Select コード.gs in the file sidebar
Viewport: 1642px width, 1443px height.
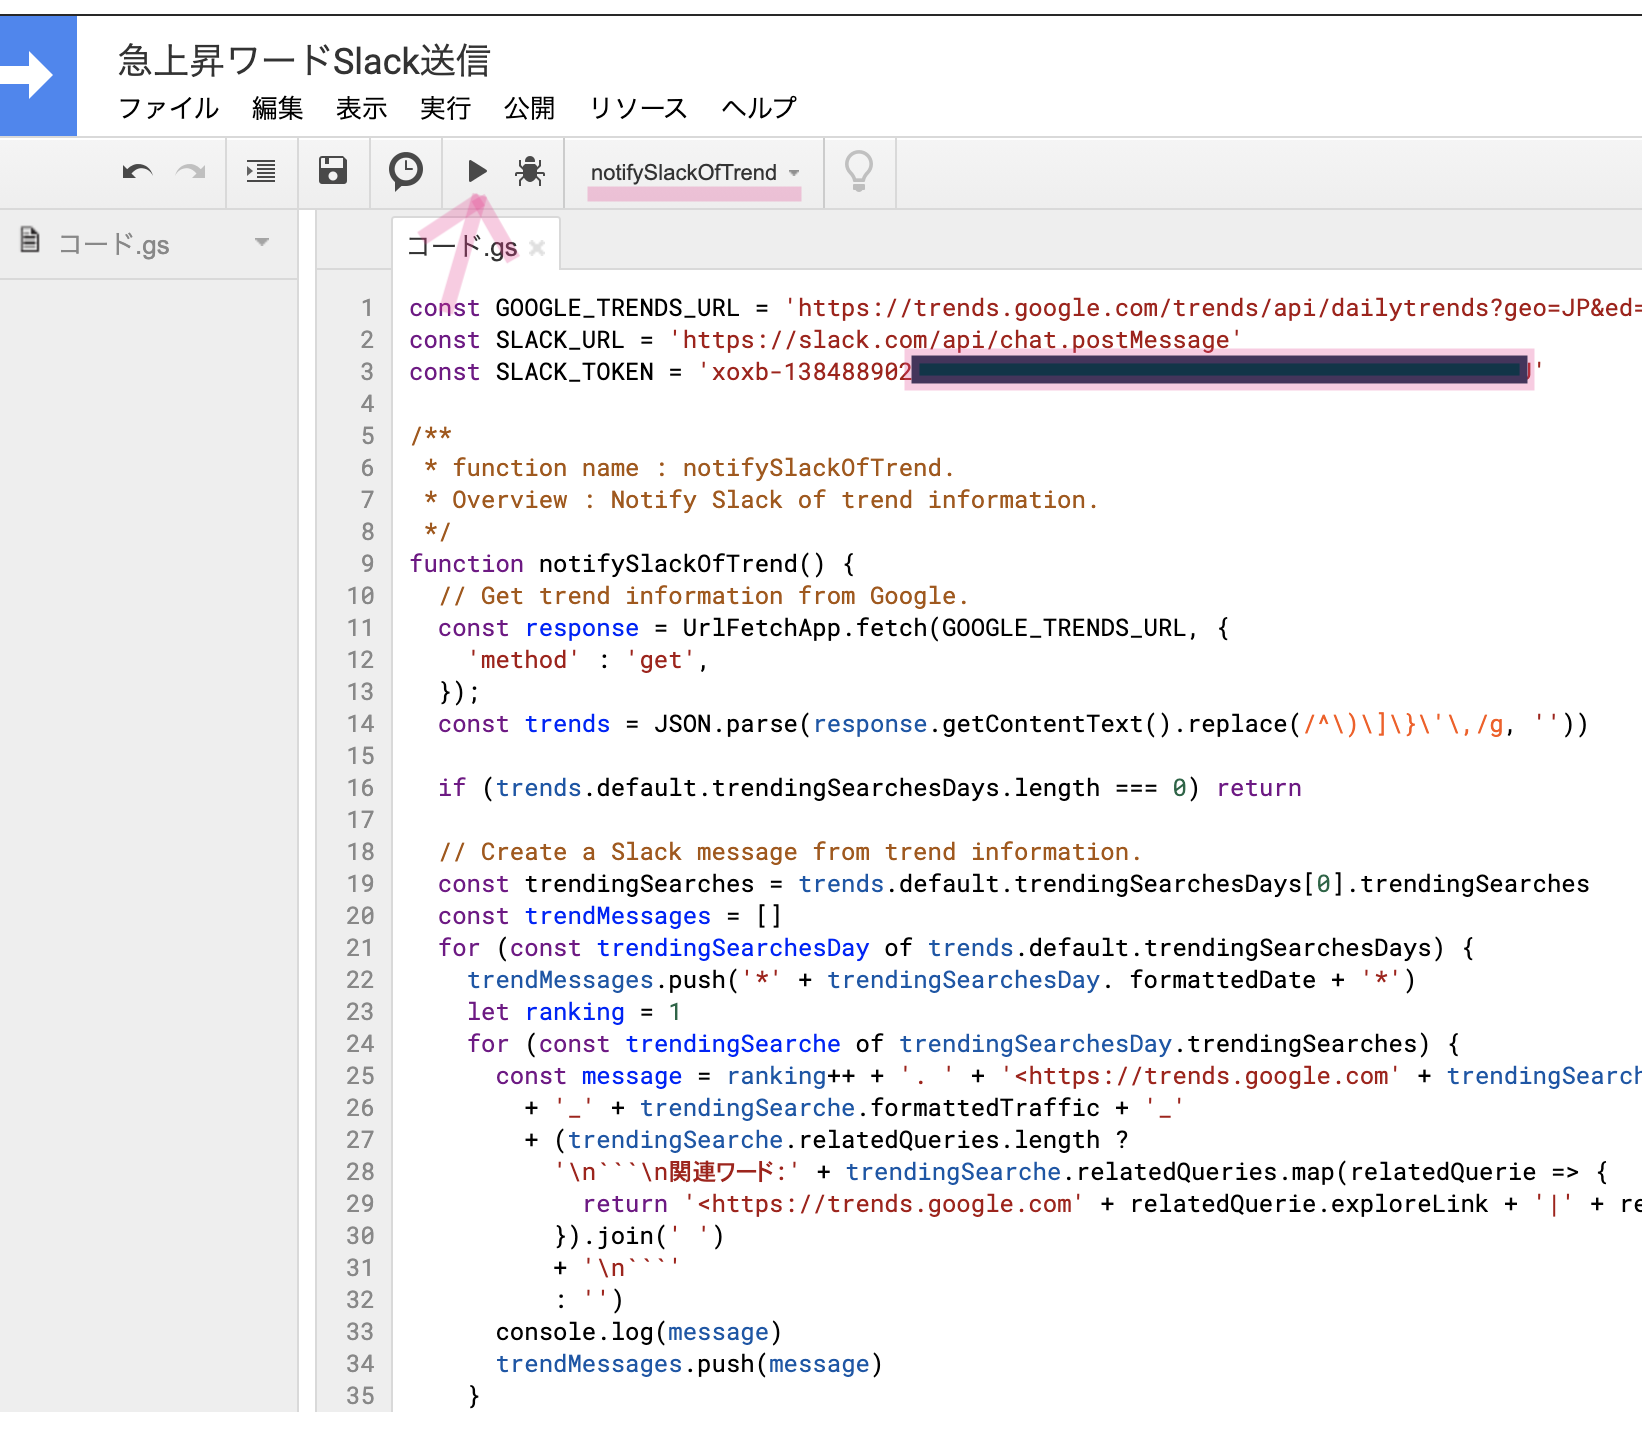click(113, 244)
